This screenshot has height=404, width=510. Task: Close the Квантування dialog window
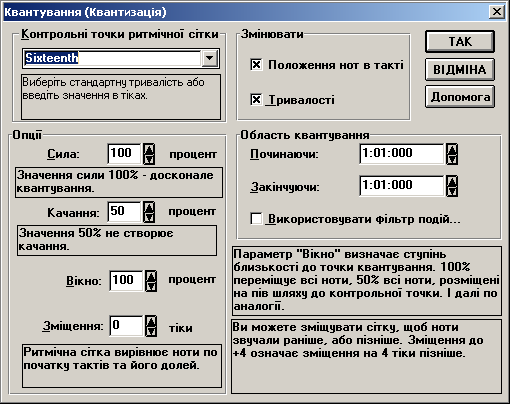tap(497, 12)
